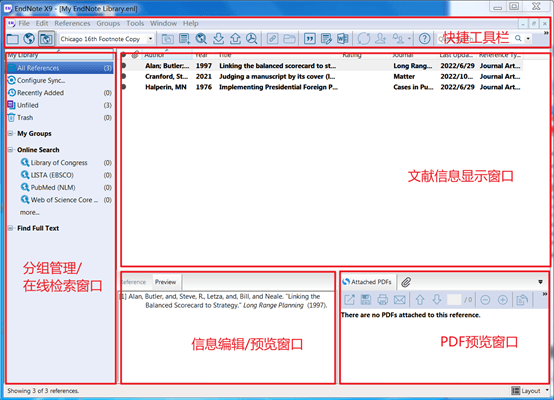
Task: Create a New Reference from the toolbar
Action: [x=184, y=39]
